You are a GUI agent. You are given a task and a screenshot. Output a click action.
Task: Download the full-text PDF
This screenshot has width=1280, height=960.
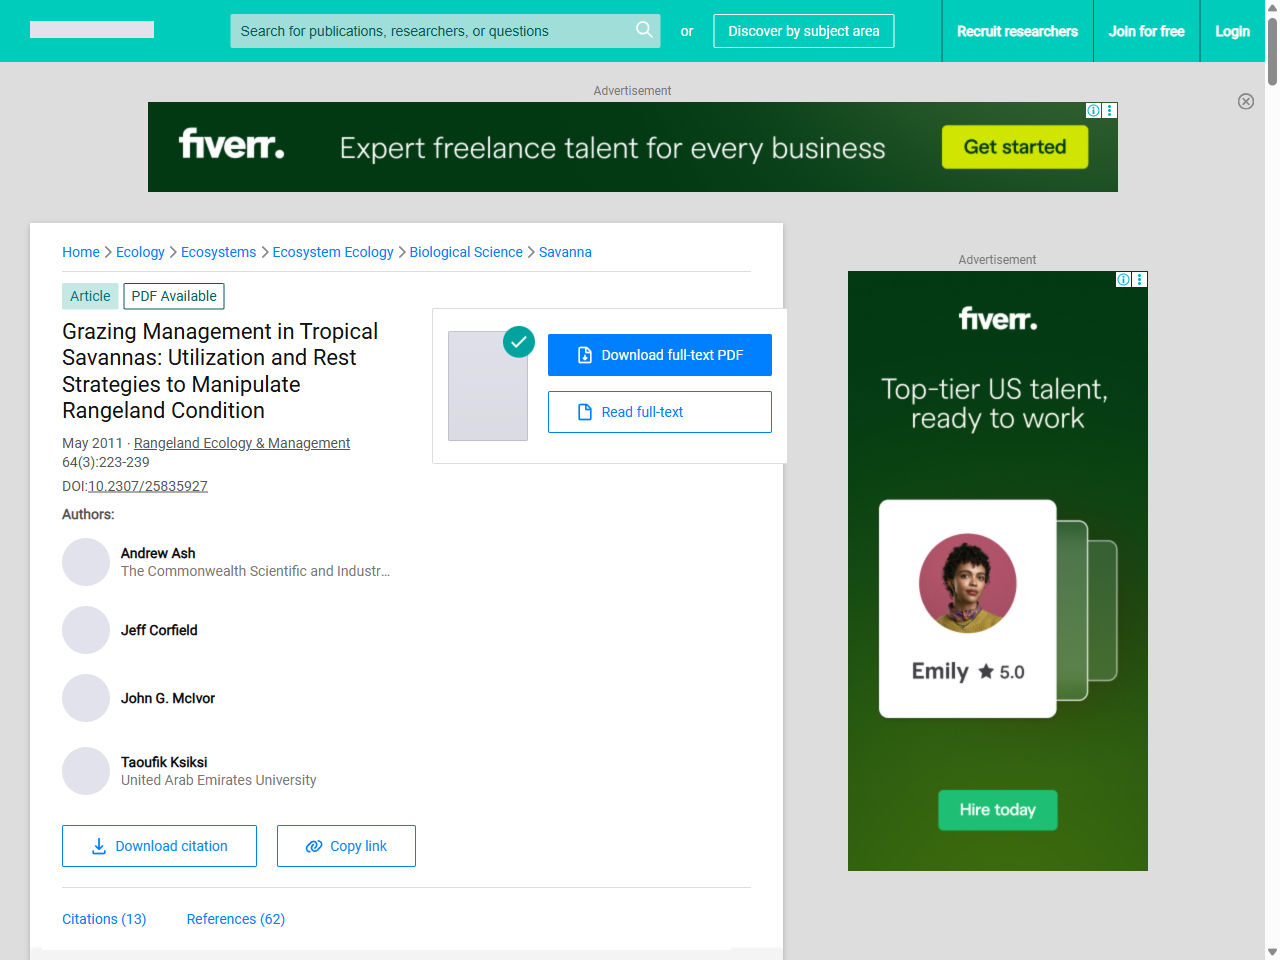coord(659,355)
